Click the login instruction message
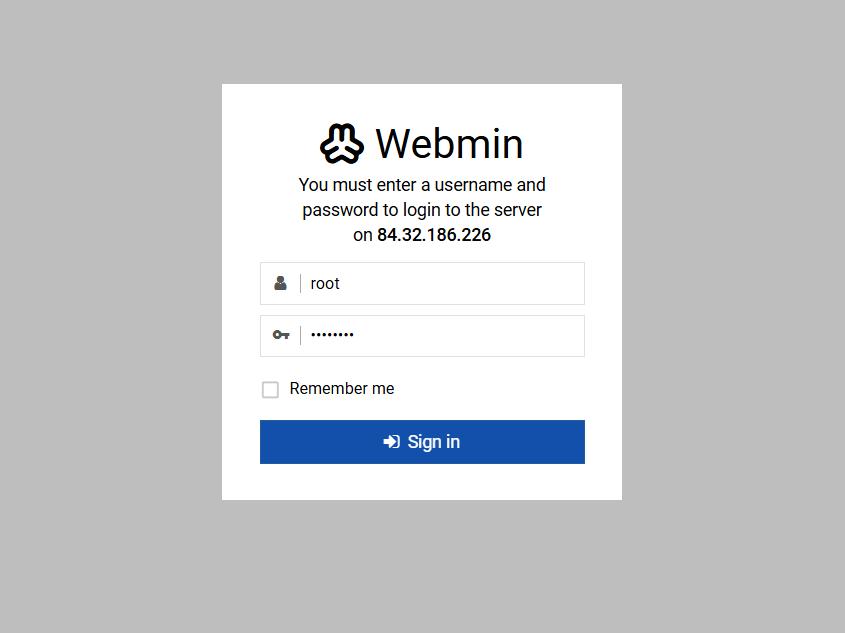This screenshot has height=633, width=845. click(422, 209)
